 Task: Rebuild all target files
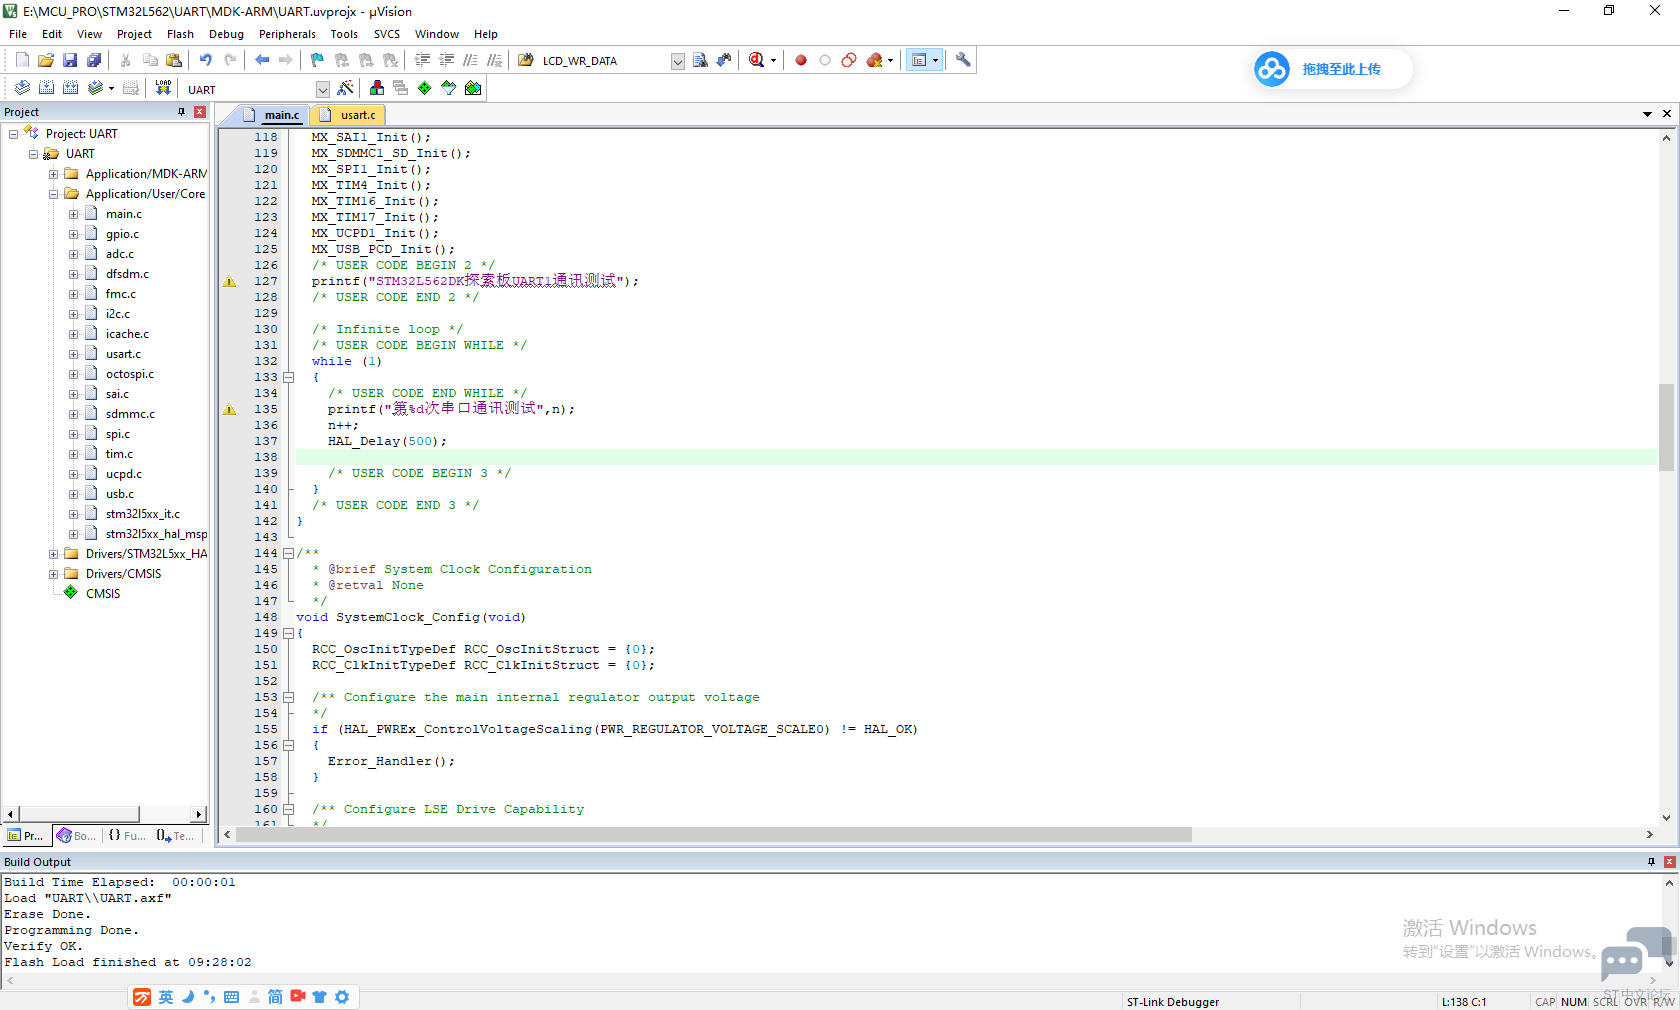[70, 88]
